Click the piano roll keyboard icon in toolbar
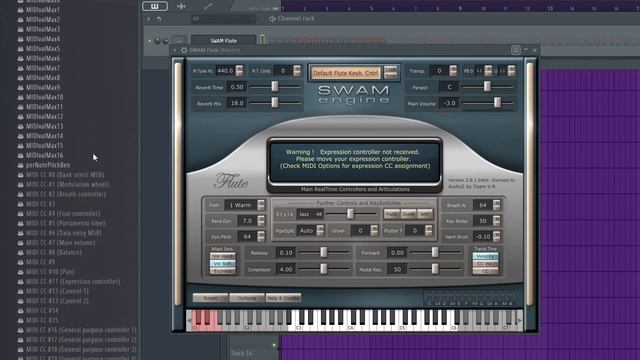Viewport: 640px width, 360px height. [x=155, y=6]
